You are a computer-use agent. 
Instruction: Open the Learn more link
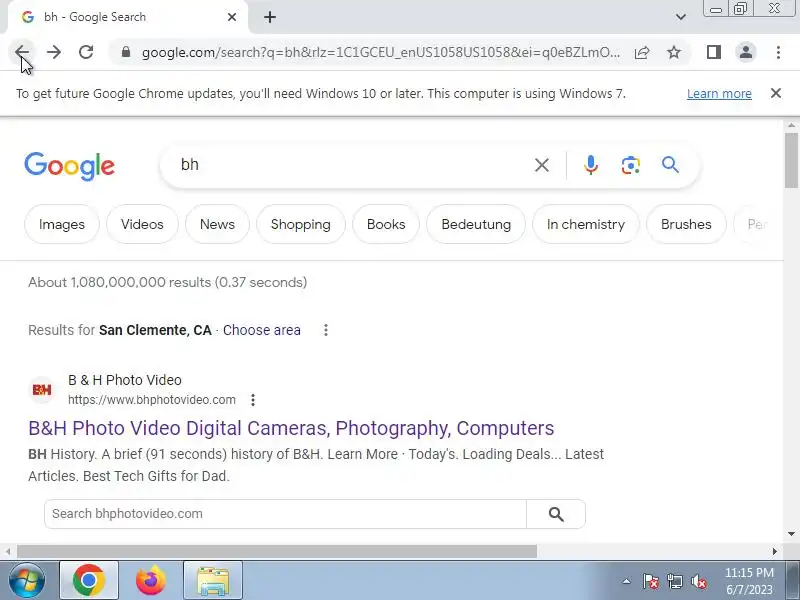tap(719, 94)
